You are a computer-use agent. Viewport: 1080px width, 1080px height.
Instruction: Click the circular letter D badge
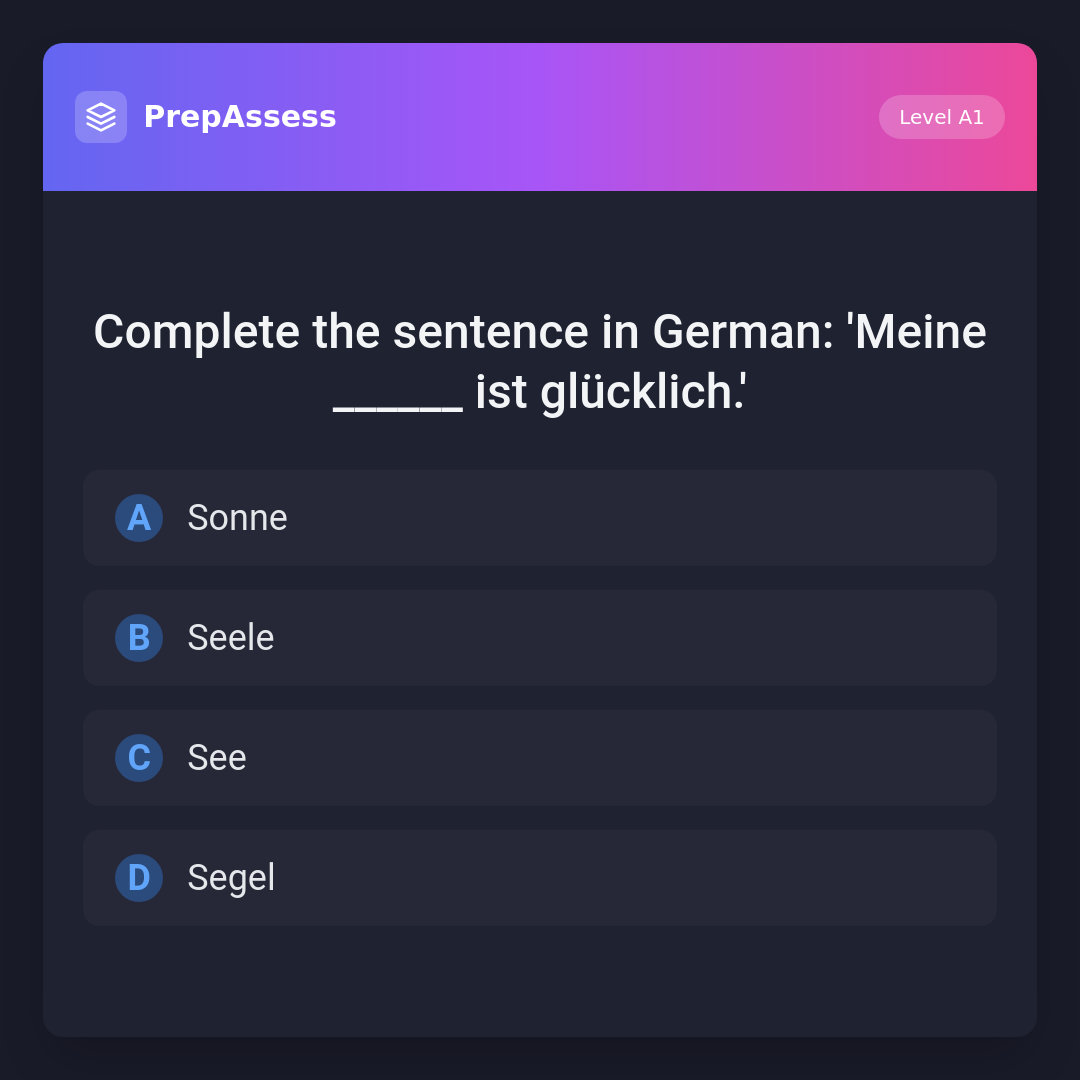[139, 878]
